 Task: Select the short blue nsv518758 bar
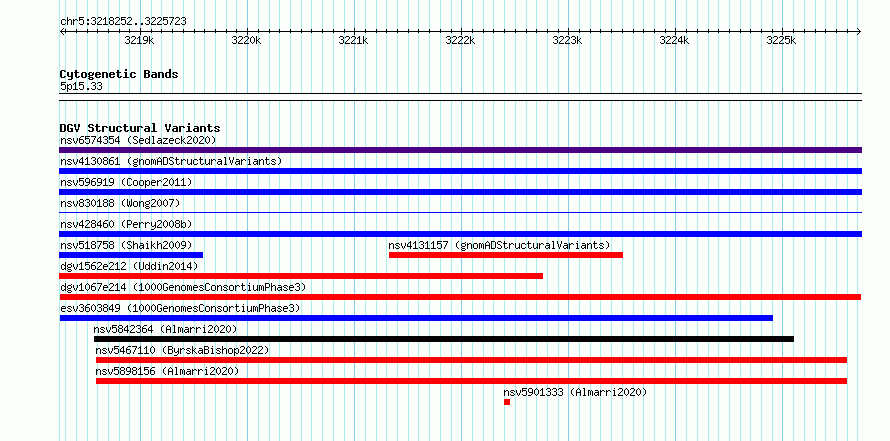[x=131, y=255]
